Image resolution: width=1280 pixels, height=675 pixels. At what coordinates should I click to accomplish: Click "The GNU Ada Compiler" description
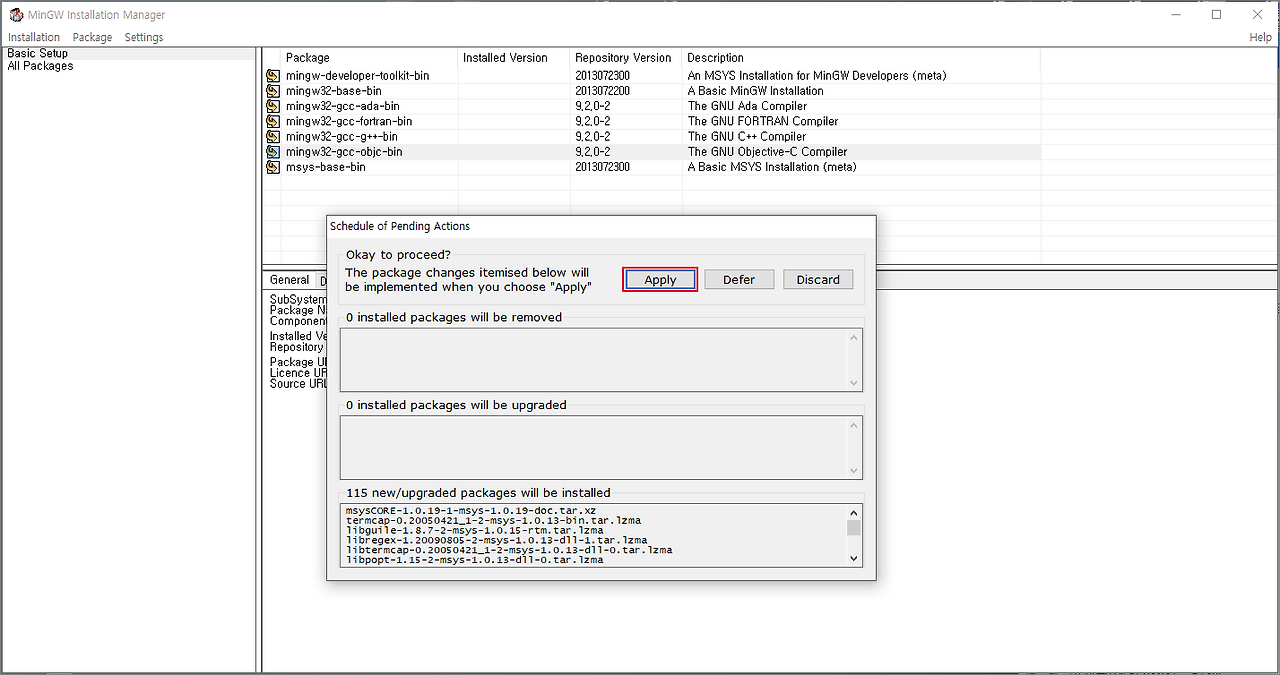747,106
